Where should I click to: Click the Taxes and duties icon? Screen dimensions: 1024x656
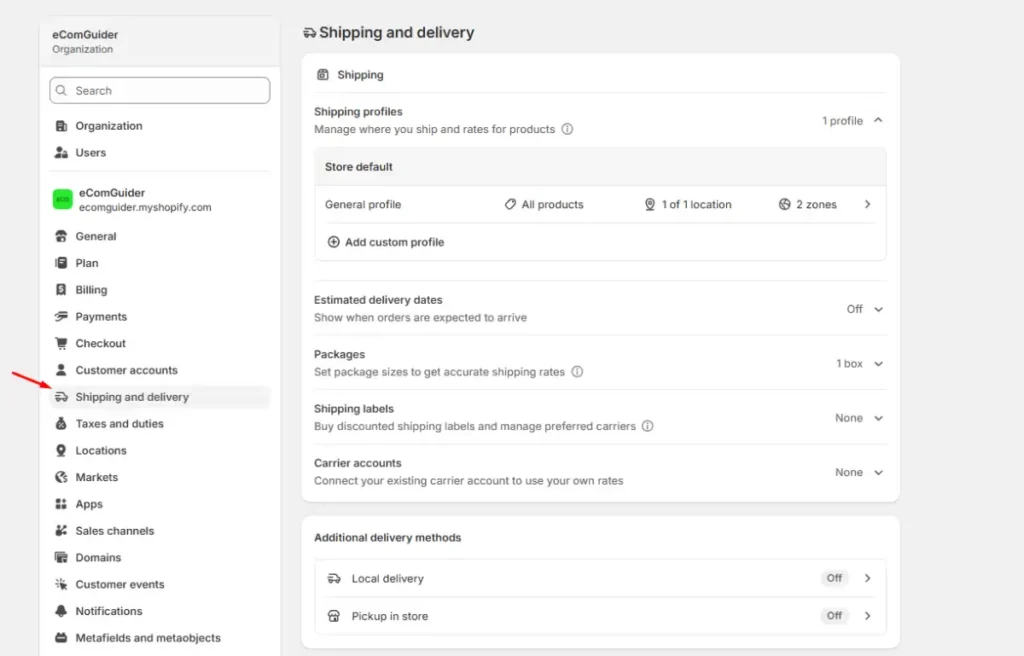[x=61, y=423]
